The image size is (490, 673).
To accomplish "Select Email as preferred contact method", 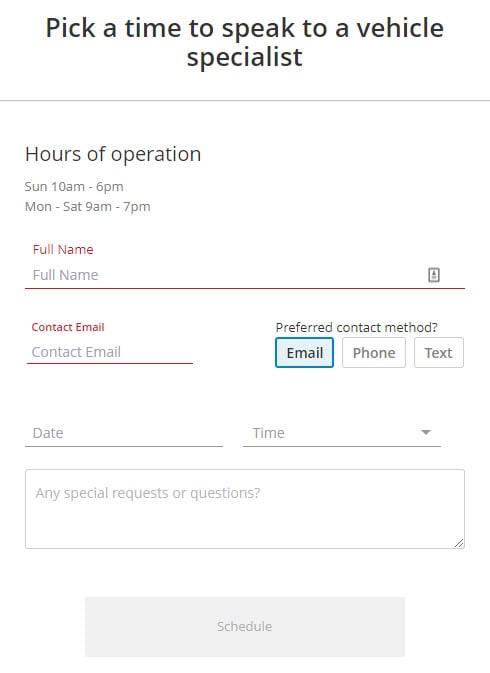I will (304, 352).
